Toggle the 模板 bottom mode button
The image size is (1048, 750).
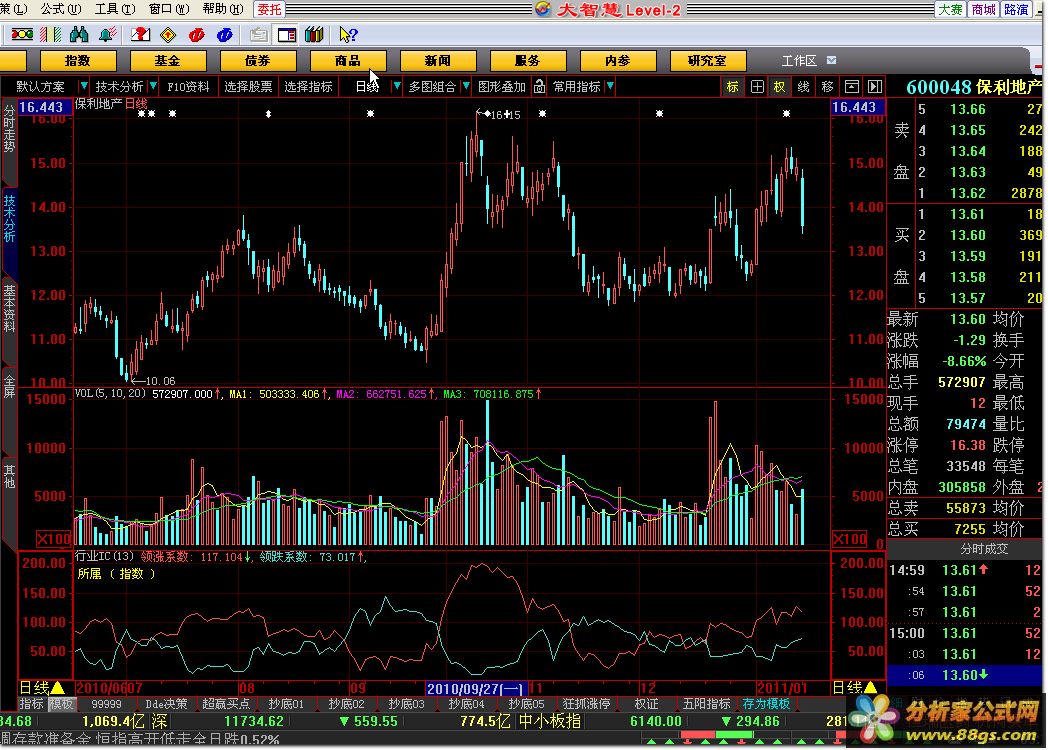click(x=61, y=704)
